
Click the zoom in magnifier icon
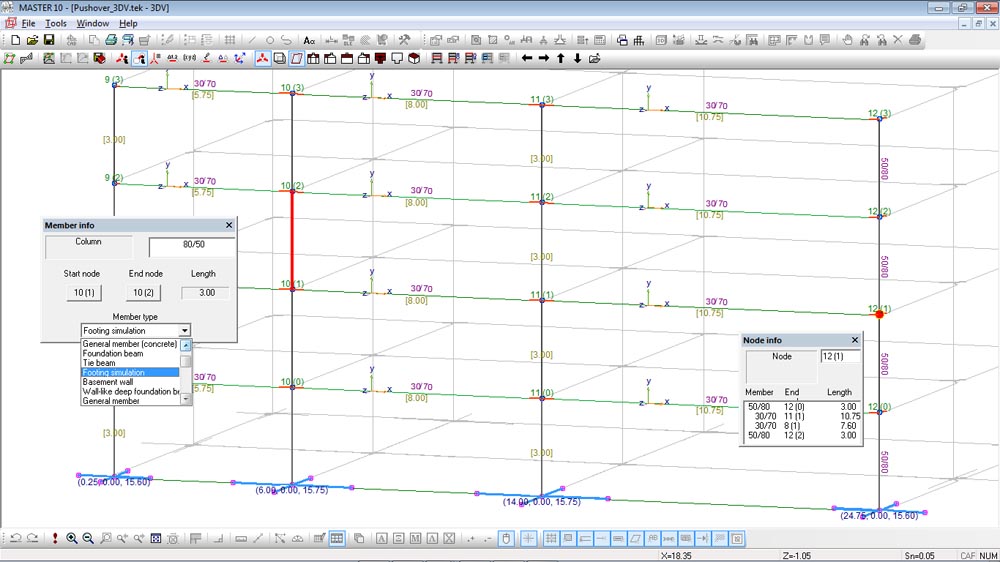[x=71, y=538]
